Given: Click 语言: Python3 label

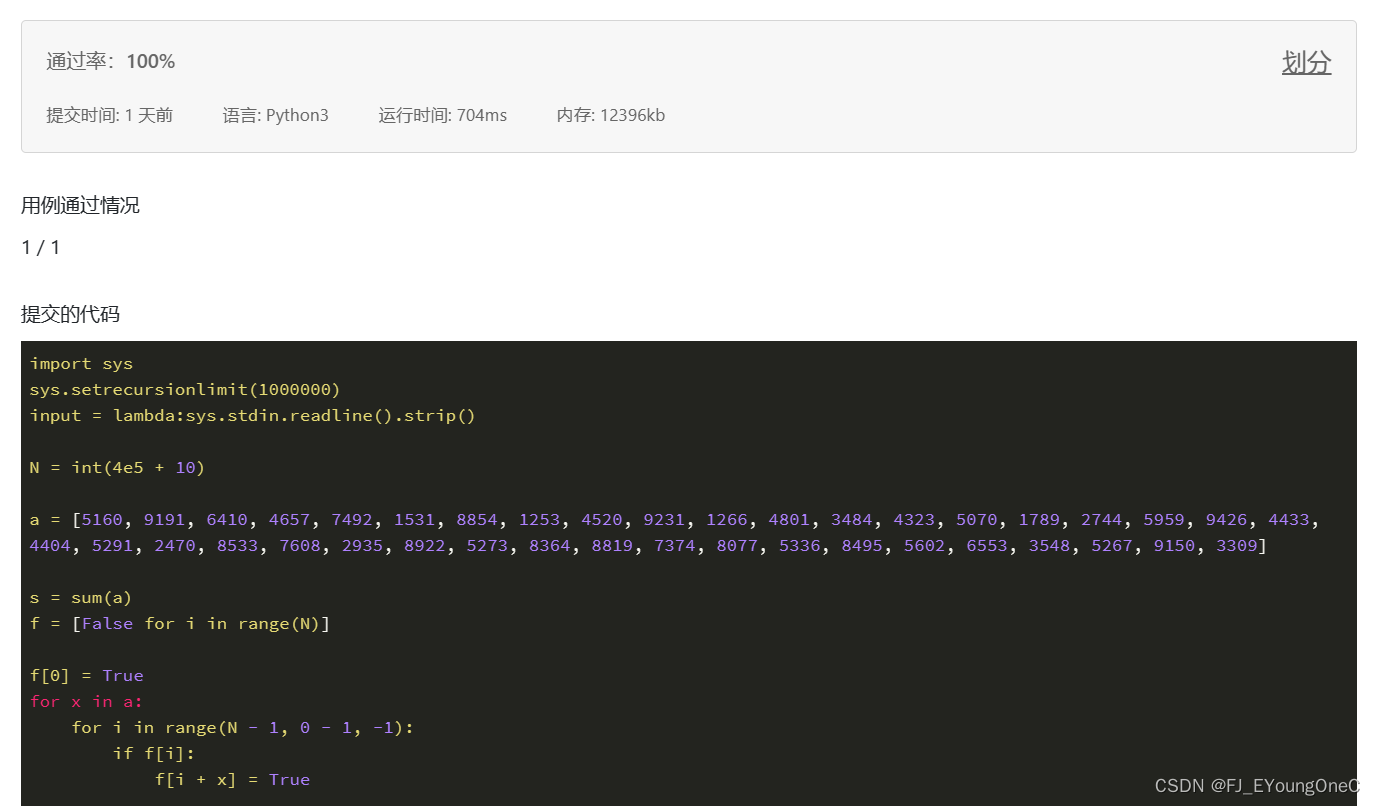Looking at the screenshot, I should coord(275,115).
